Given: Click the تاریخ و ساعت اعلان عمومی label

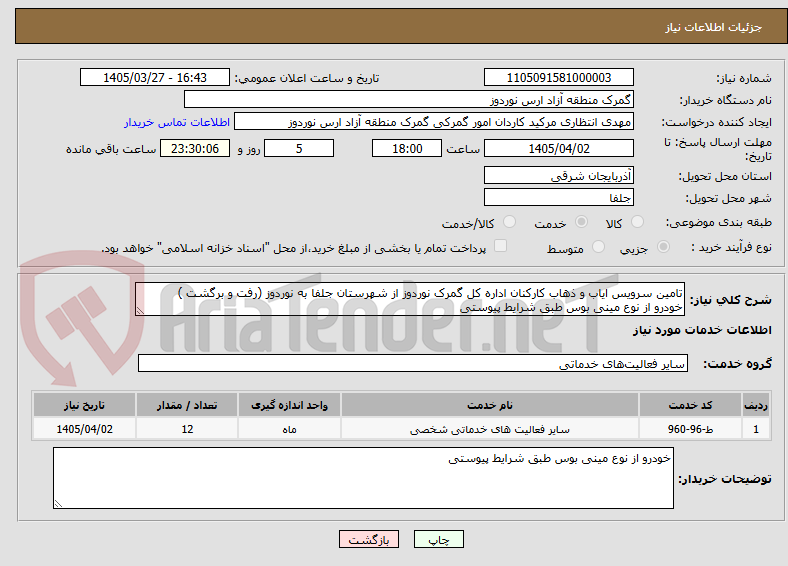Looking at the screenshot, I should click(x=307, y=78).
